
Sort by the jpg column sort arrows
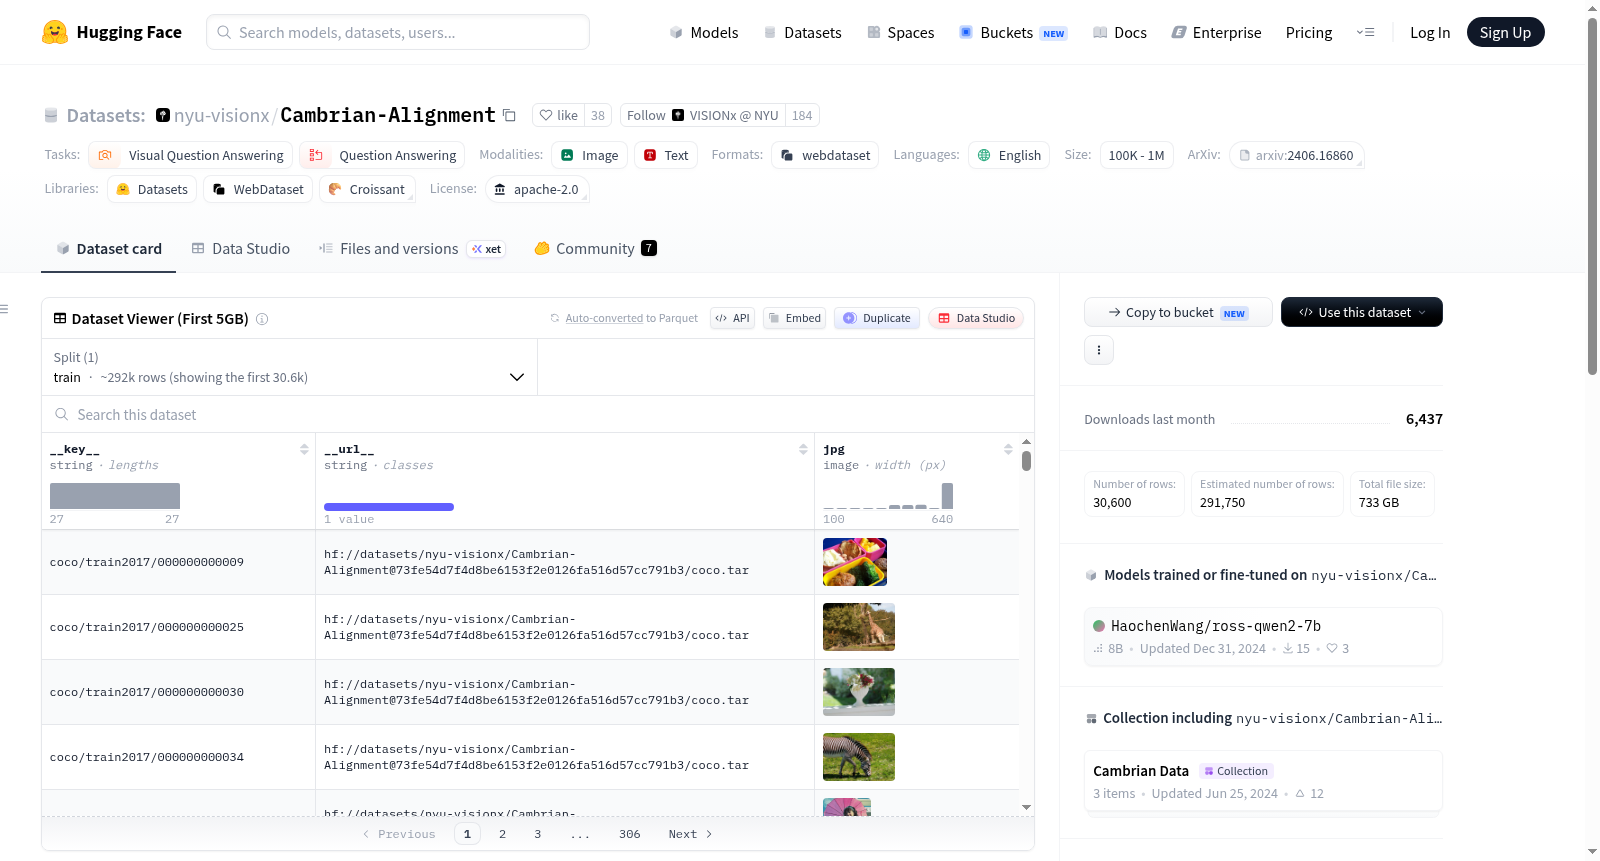[1008, 449]
